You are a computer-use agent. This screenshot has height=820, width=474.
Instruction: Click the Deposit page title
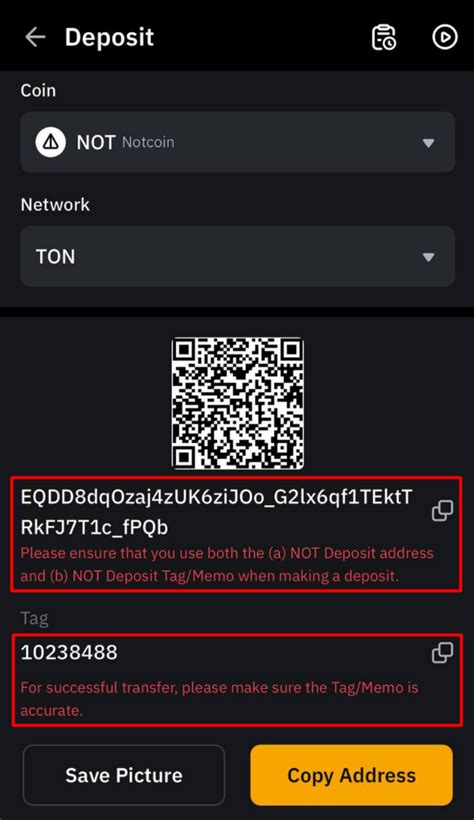click(109, 37)
